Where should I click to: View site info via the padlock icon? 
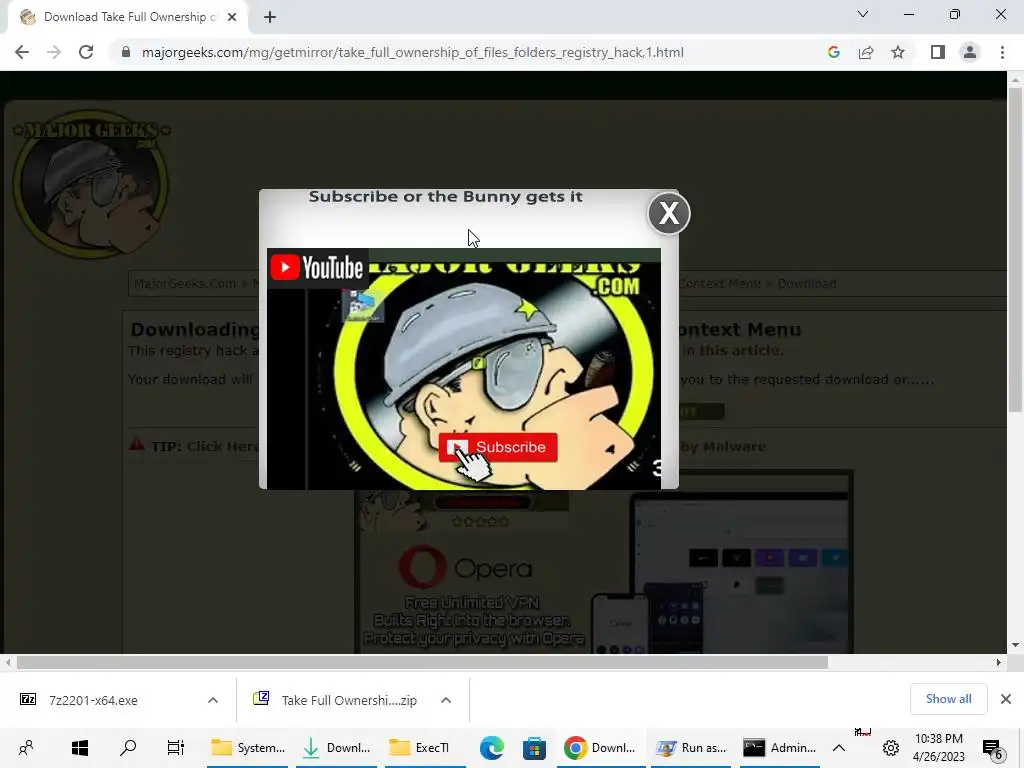[x=126, y=52]
